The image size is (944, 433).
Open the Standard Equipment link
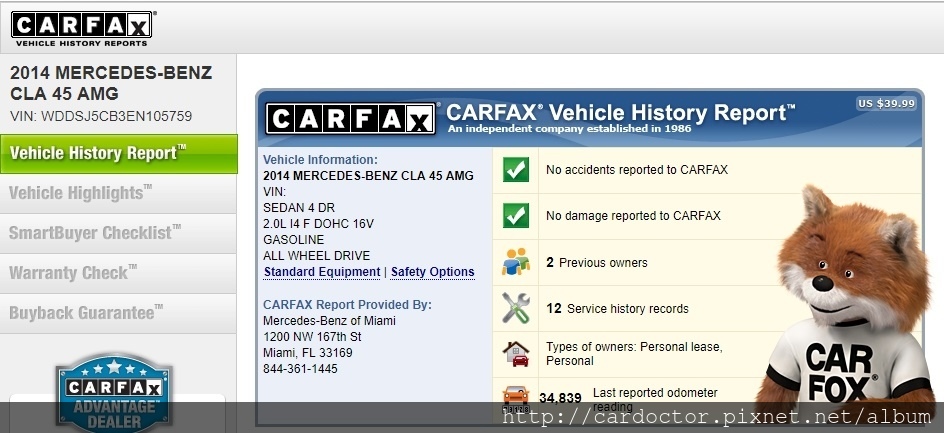(x=322, y=272)
